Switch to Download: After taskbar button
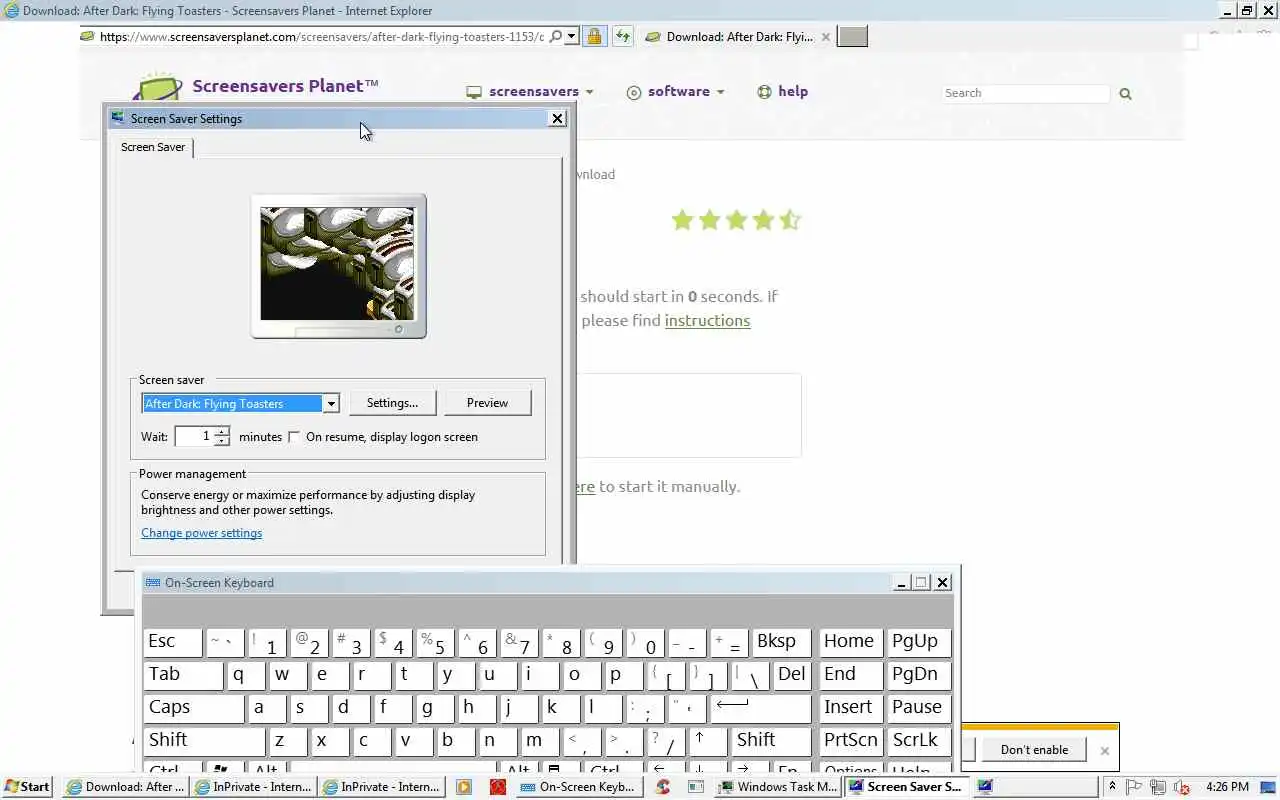Viewport: 1280px width, 800px height. coord(125,787)
